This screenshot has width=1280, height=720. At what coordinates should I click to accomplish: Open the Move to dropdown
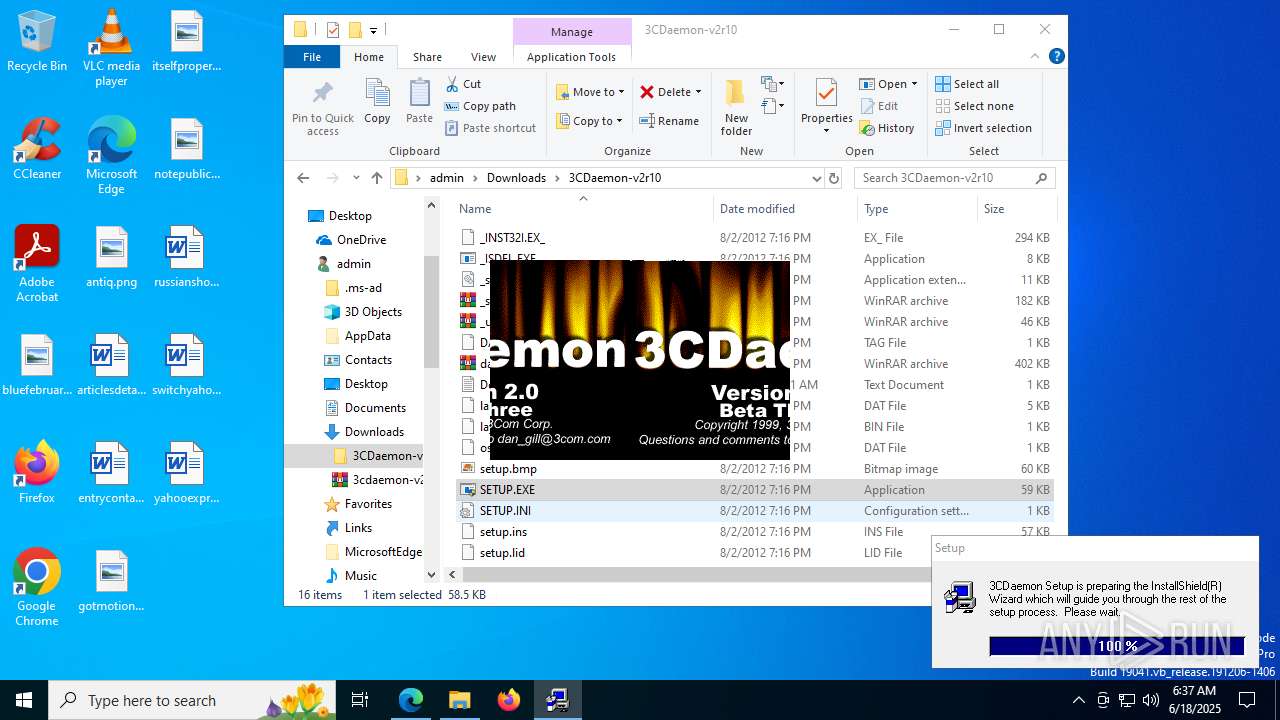(590, 92)
